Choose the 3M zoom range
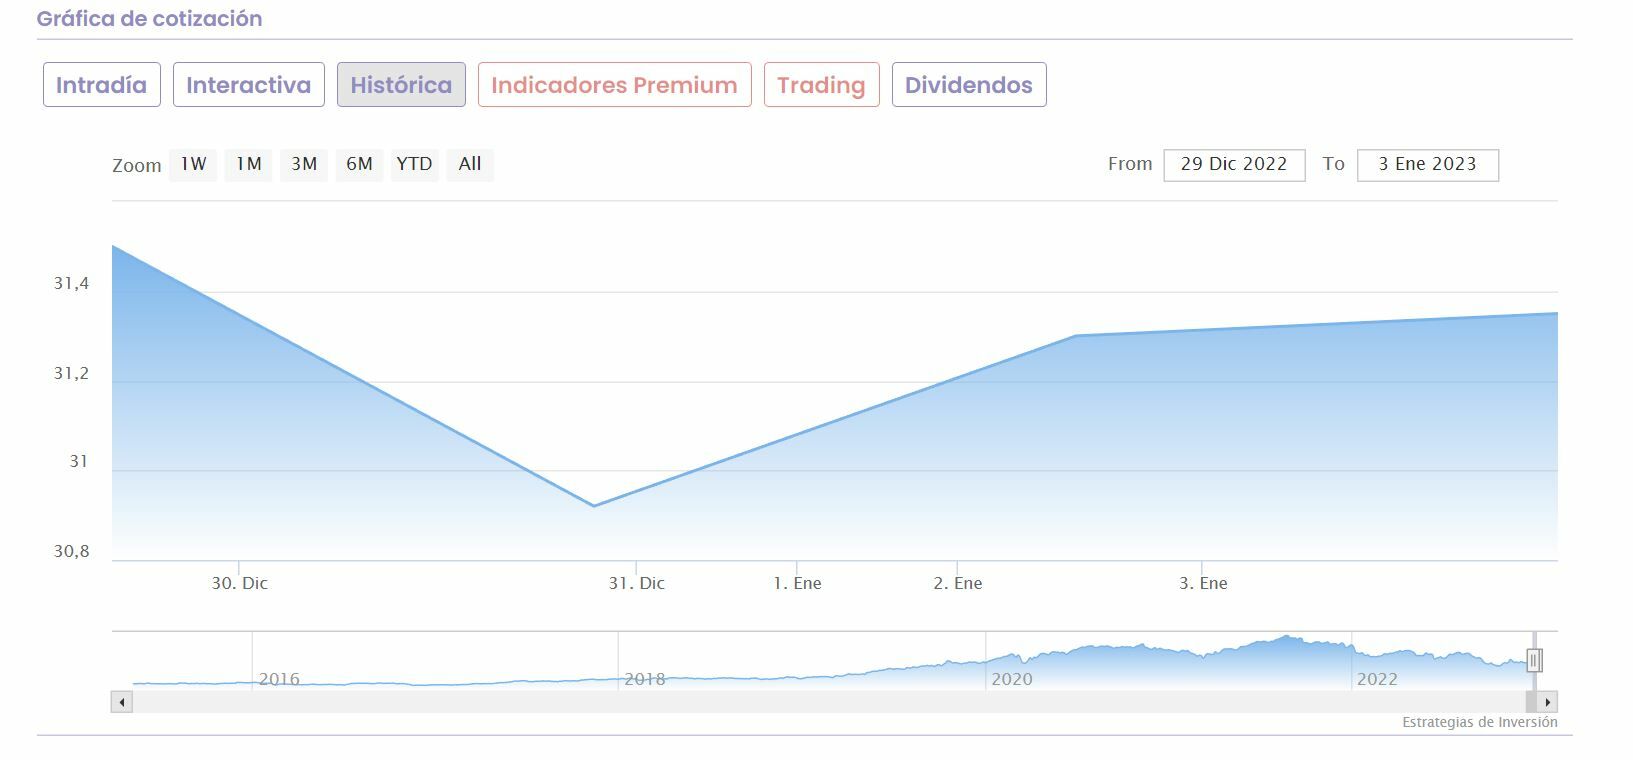The width and height of the screenshot is (1633, 760). 304,165
